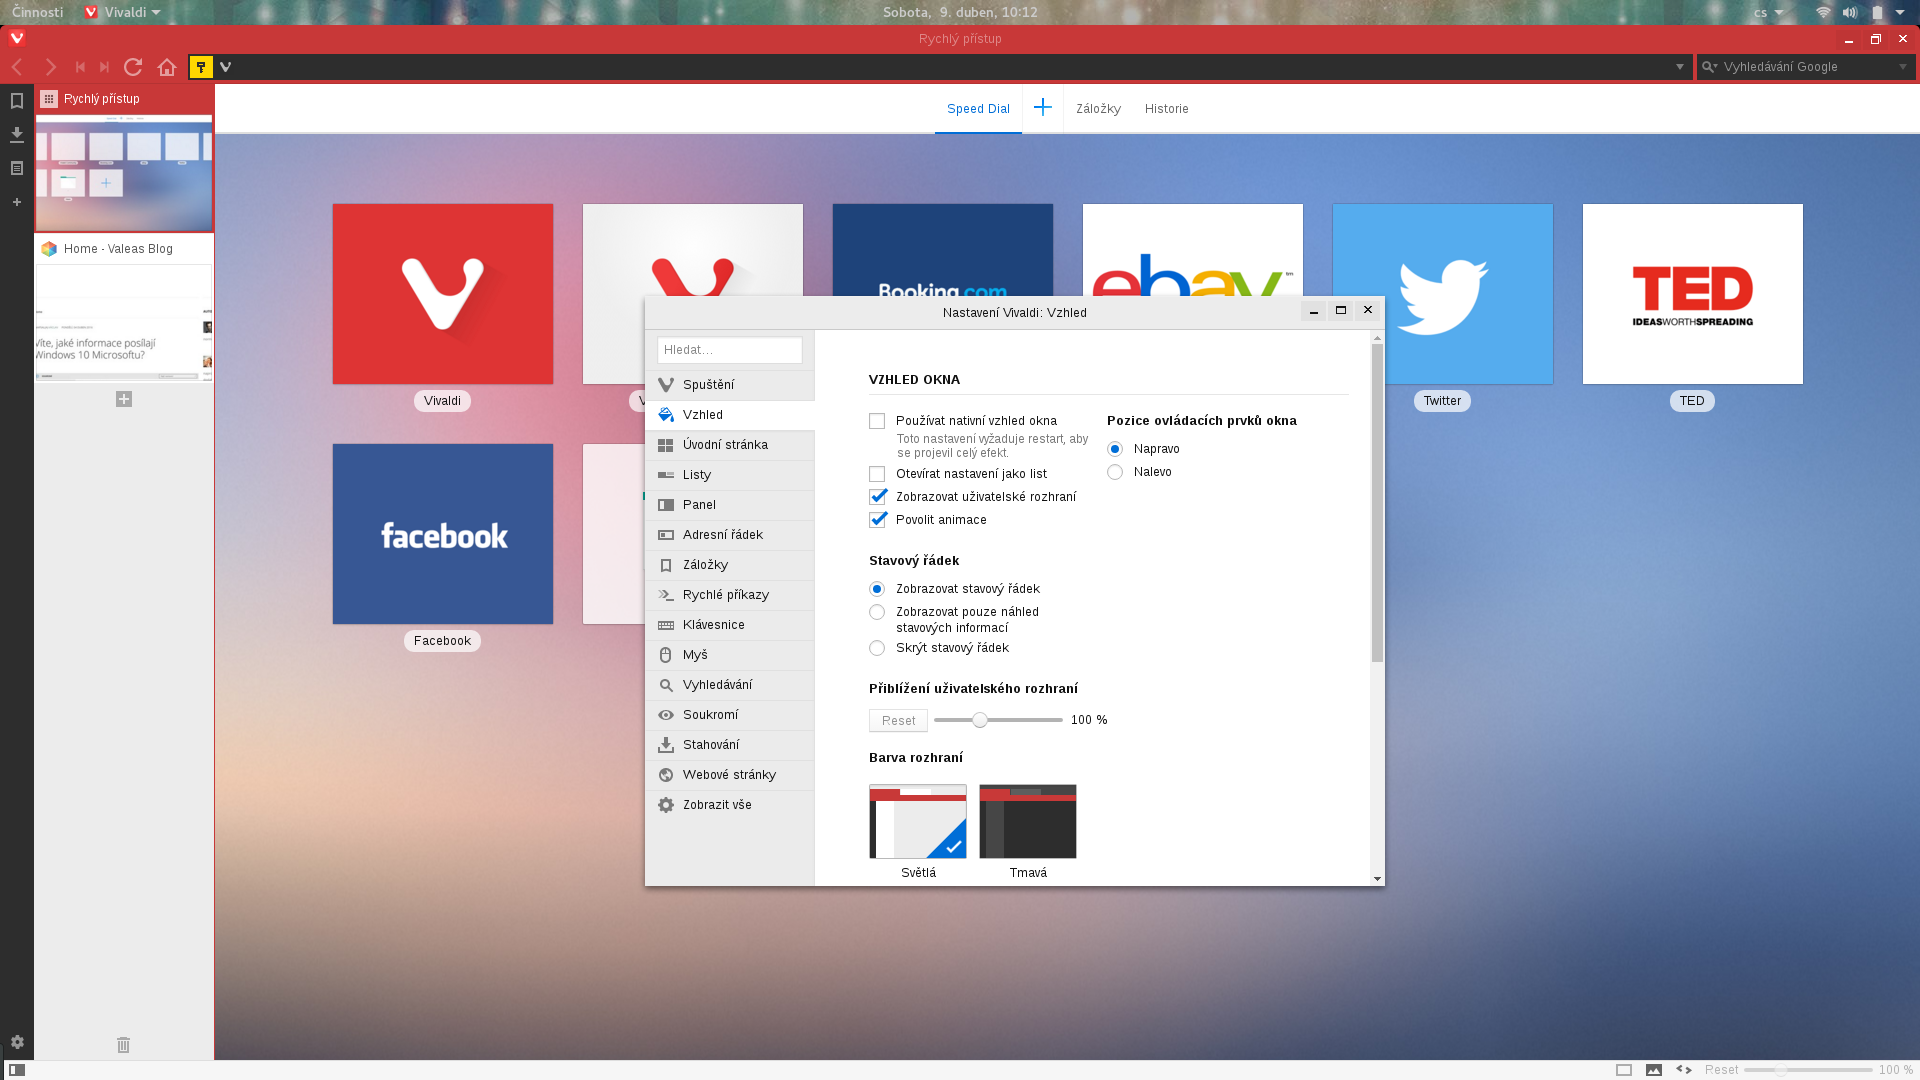
Task: Add a new web panel
Action: click(x=17, y=202)
